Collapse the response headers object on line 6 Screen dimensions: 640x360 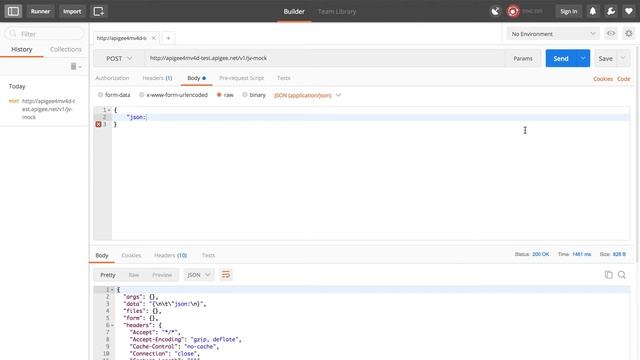point(112,325)
